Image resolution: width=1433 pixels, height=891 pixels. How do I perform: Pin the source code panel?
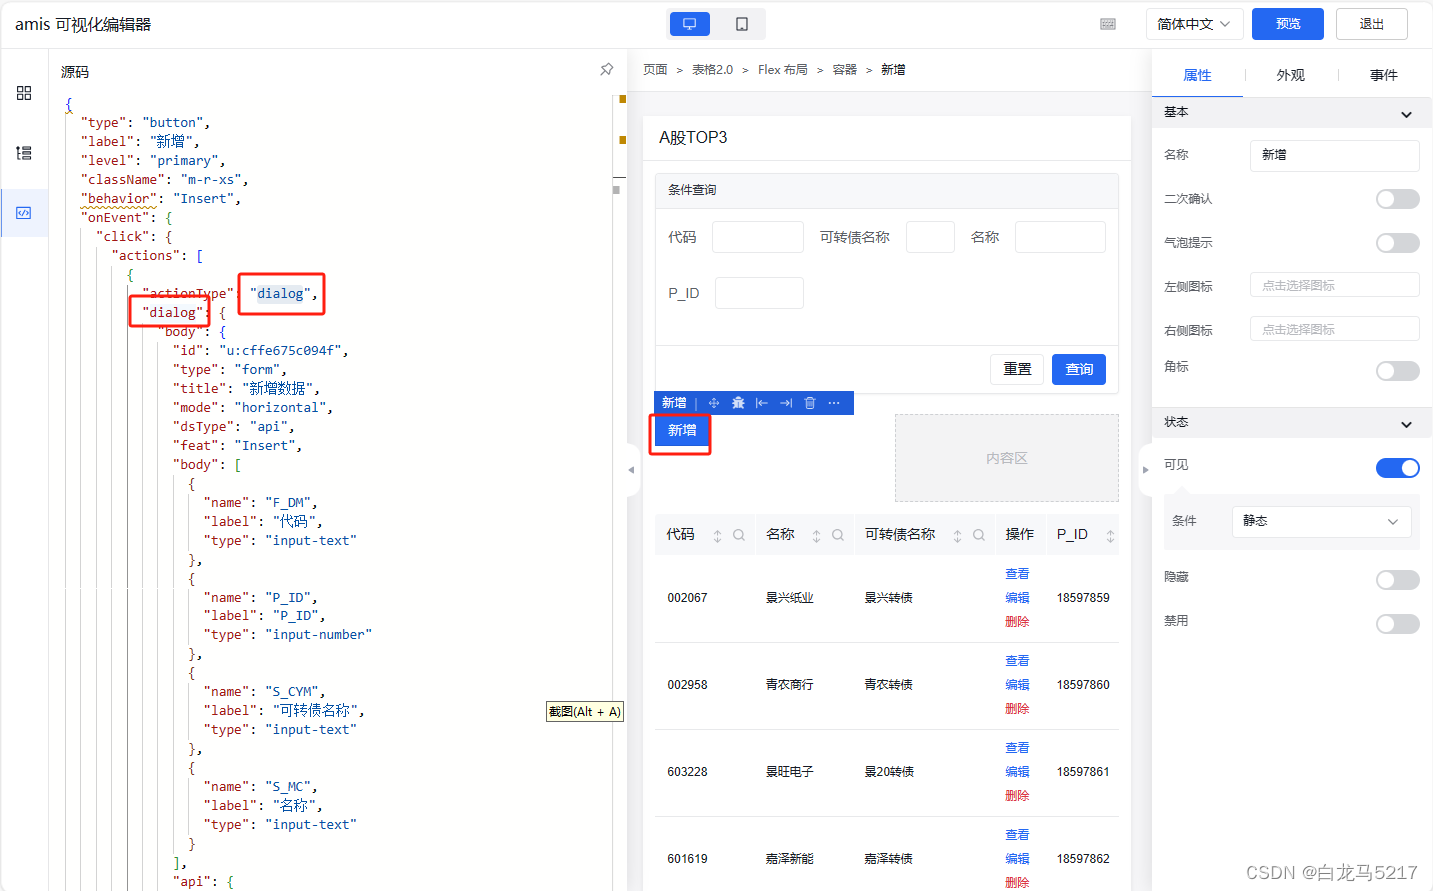pos(606,69)
